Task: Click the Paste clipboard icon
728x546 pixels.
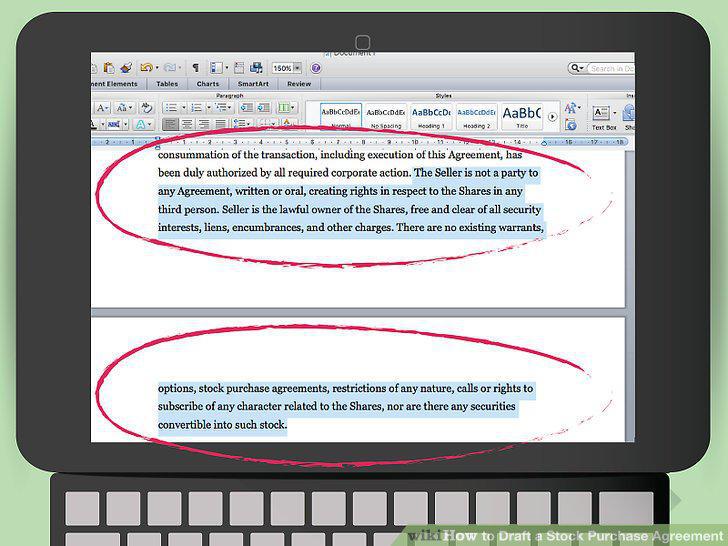Action: (109, 68)
